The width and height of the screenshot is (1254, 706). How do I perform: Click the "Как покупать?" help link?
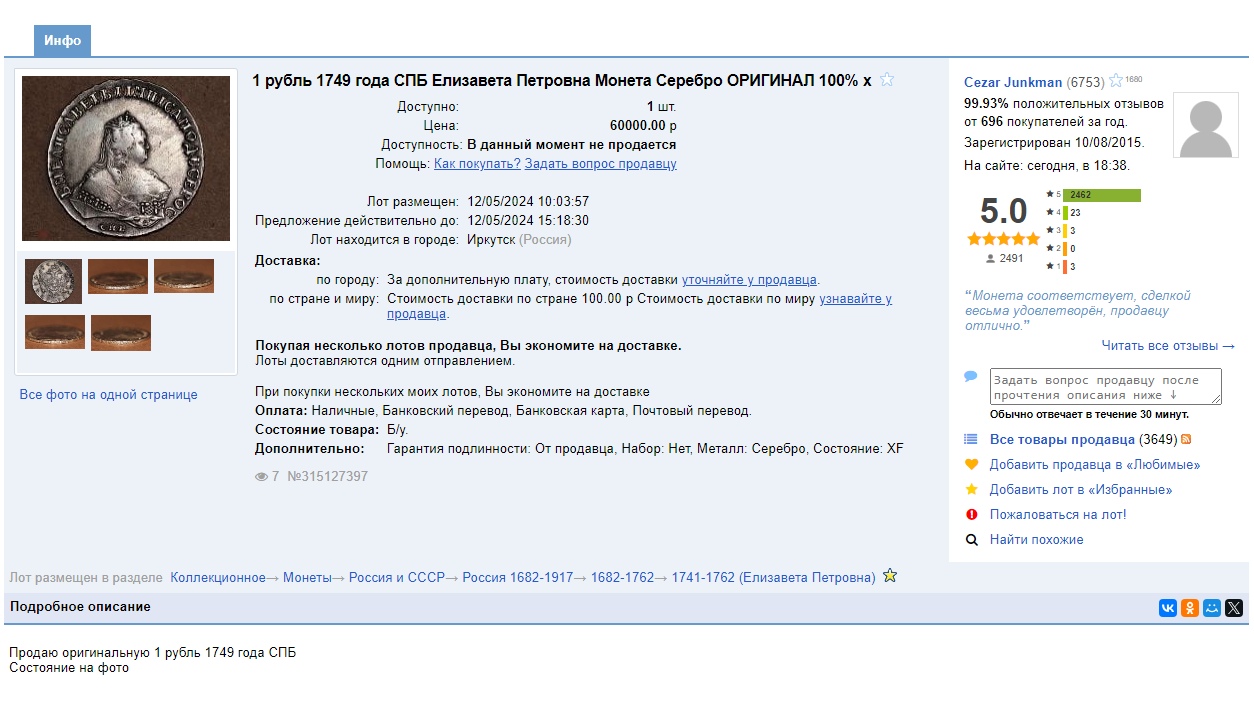477,164
